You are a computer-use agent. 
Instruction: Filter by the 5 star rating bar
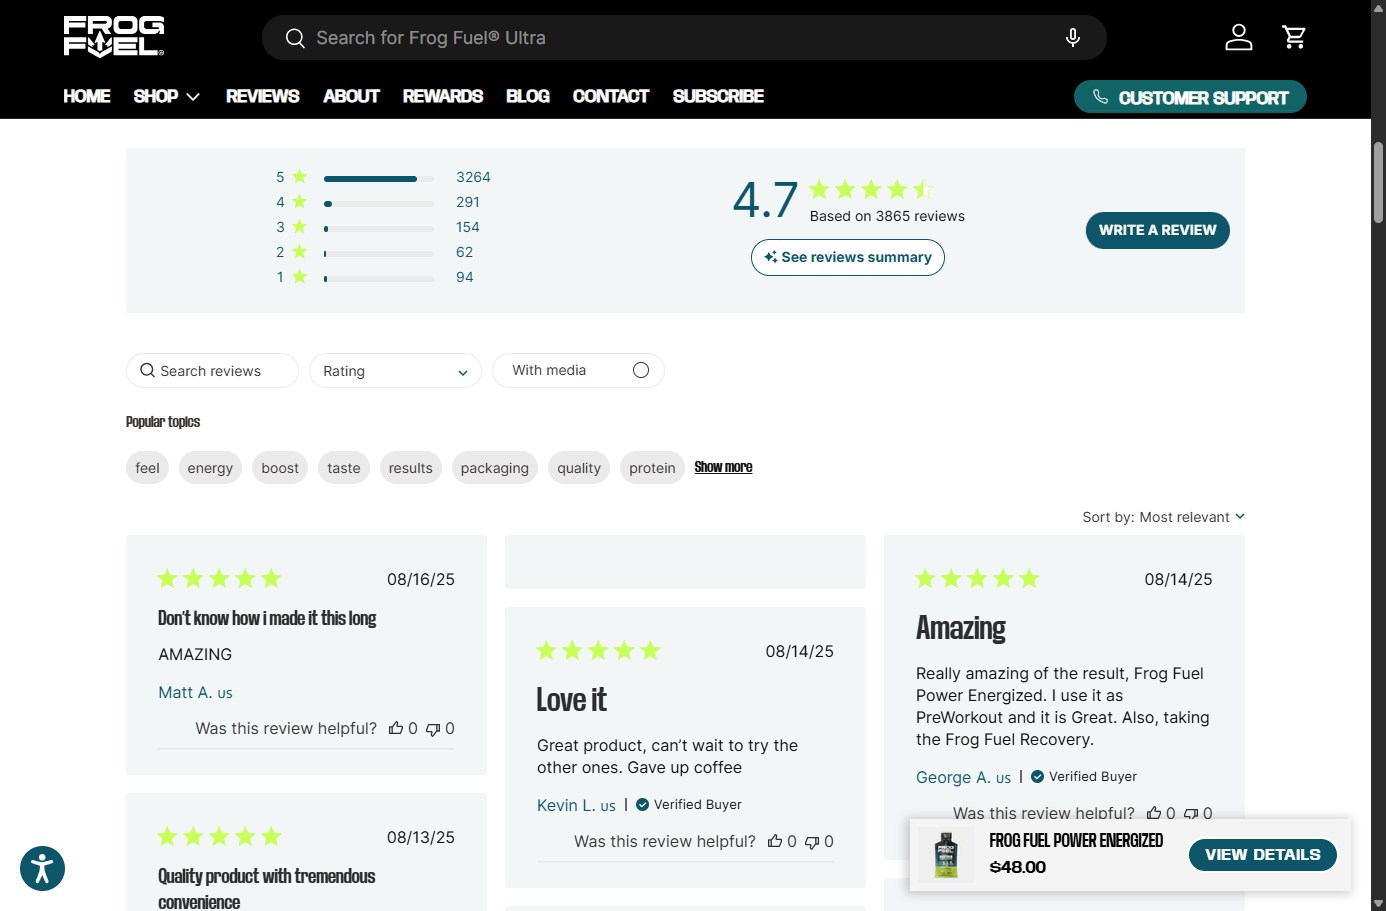378,178
